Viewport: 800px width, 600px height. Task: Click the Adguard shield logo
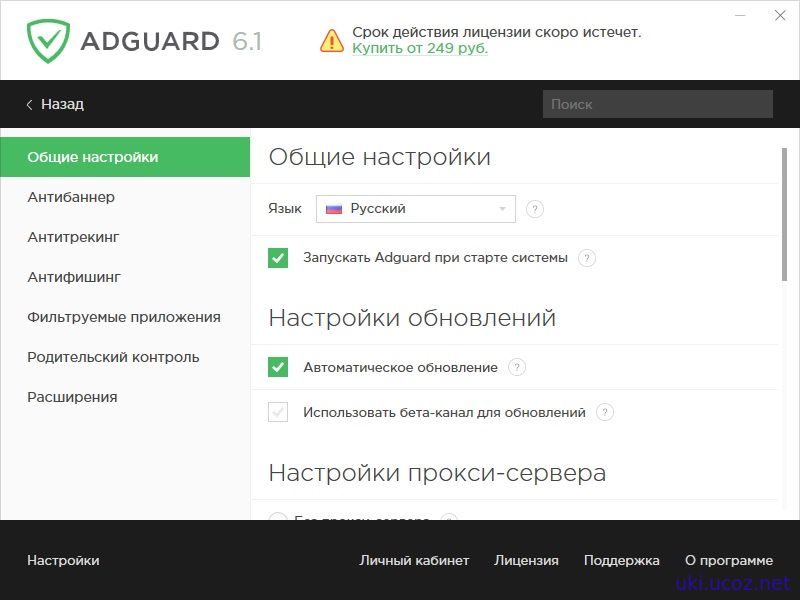[48, 41]
